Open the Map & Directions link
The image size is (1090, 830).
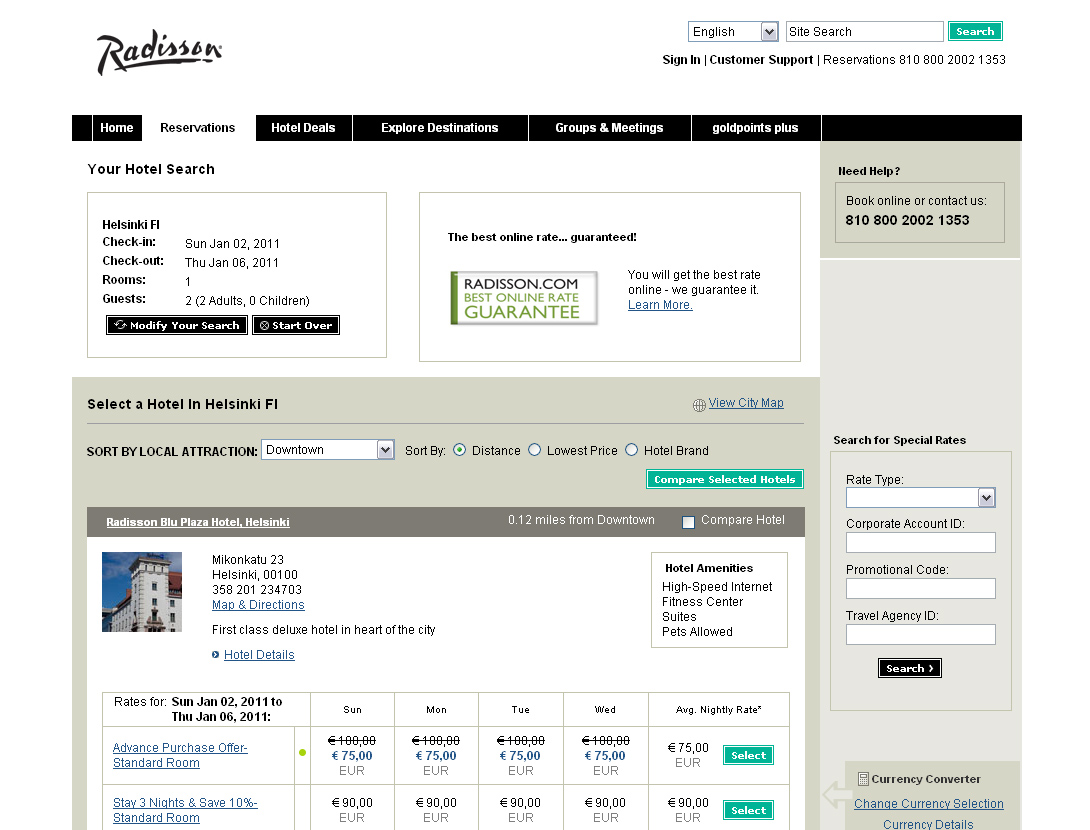258,605
